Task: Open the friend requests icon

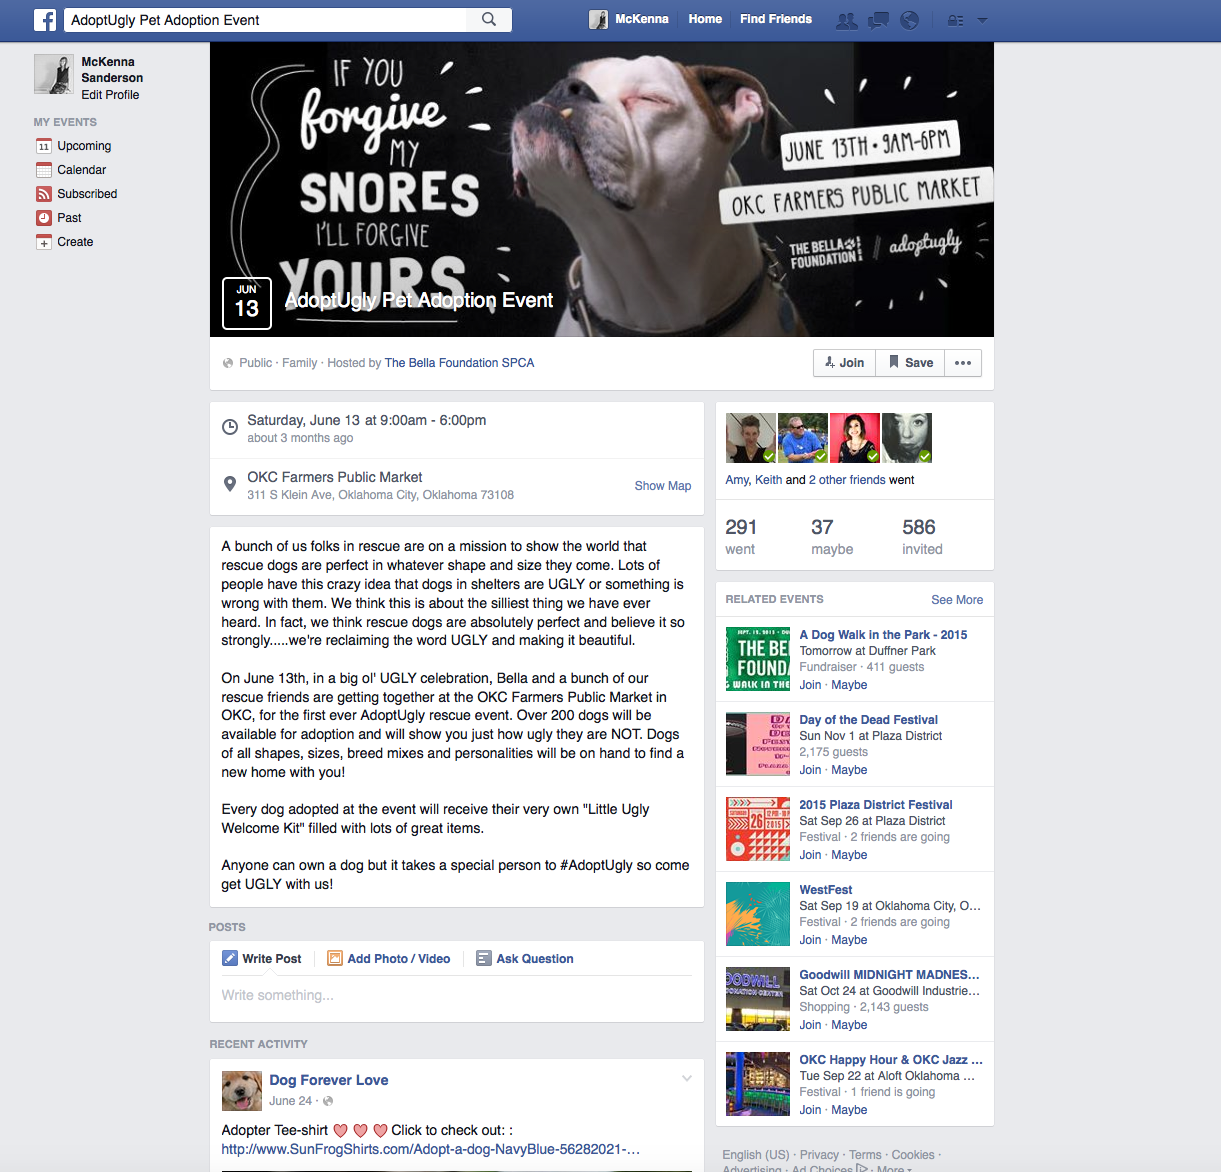Action: click(846, 20)
